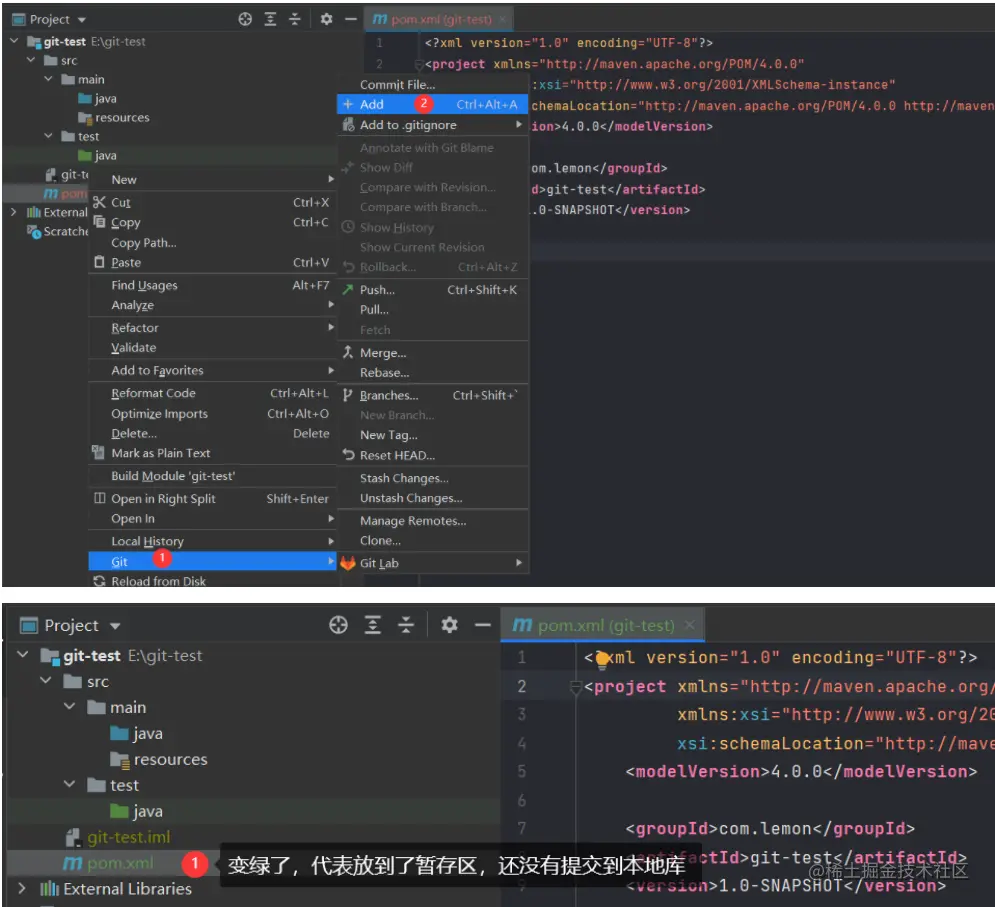This screenshot has width=995, height=907.
Task: Open settings gear in top Project toolbar
Action: (x=326, y=19)
